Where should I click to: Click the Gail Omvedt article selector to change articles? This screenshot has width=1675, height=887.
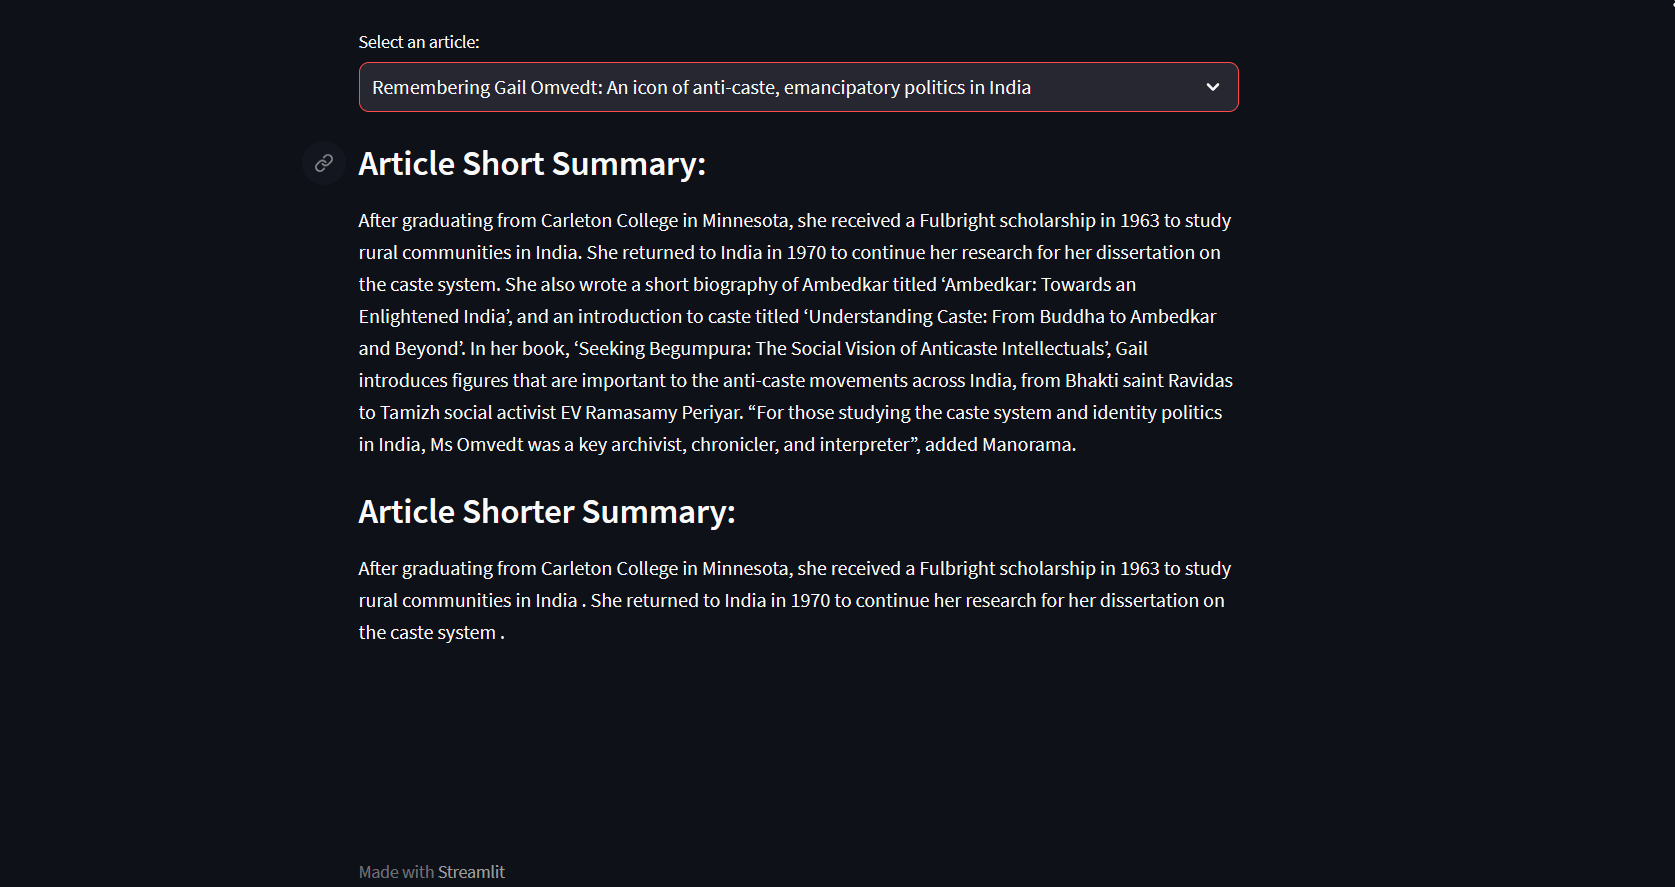tap(798, 87)
